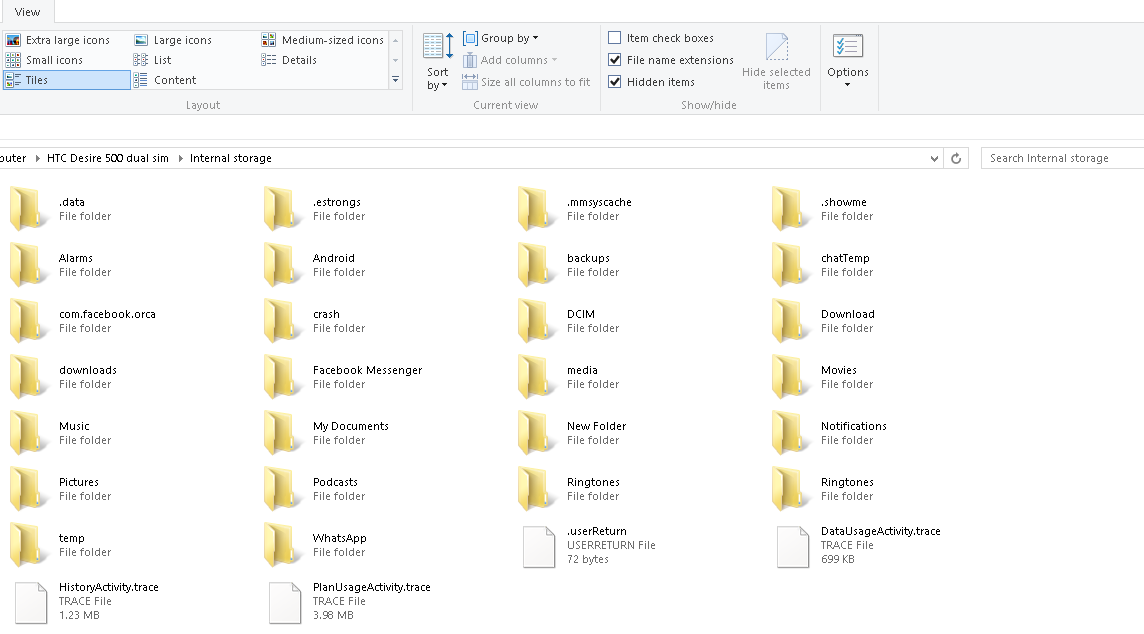Screen dimensions: 1144x634
Task: Select the backups folder
Action: pyautogui.click(x=569, y=265)
